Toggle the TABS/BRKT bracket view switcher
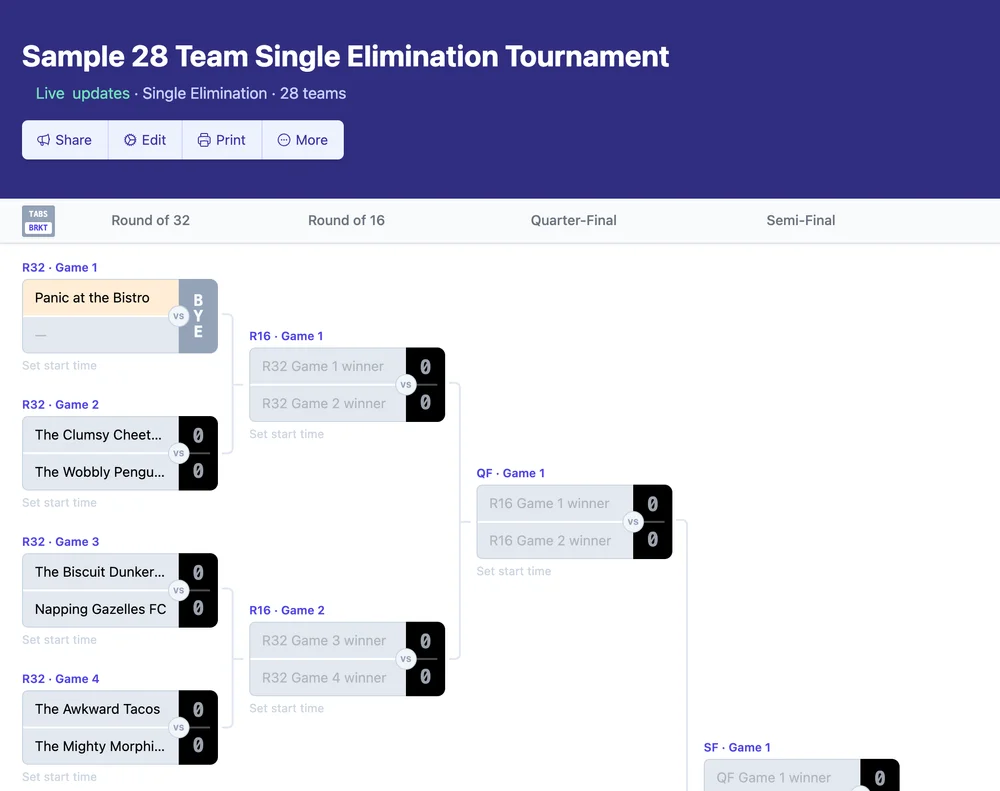This screenshot has height=791, width=1000. click(38, 220)
